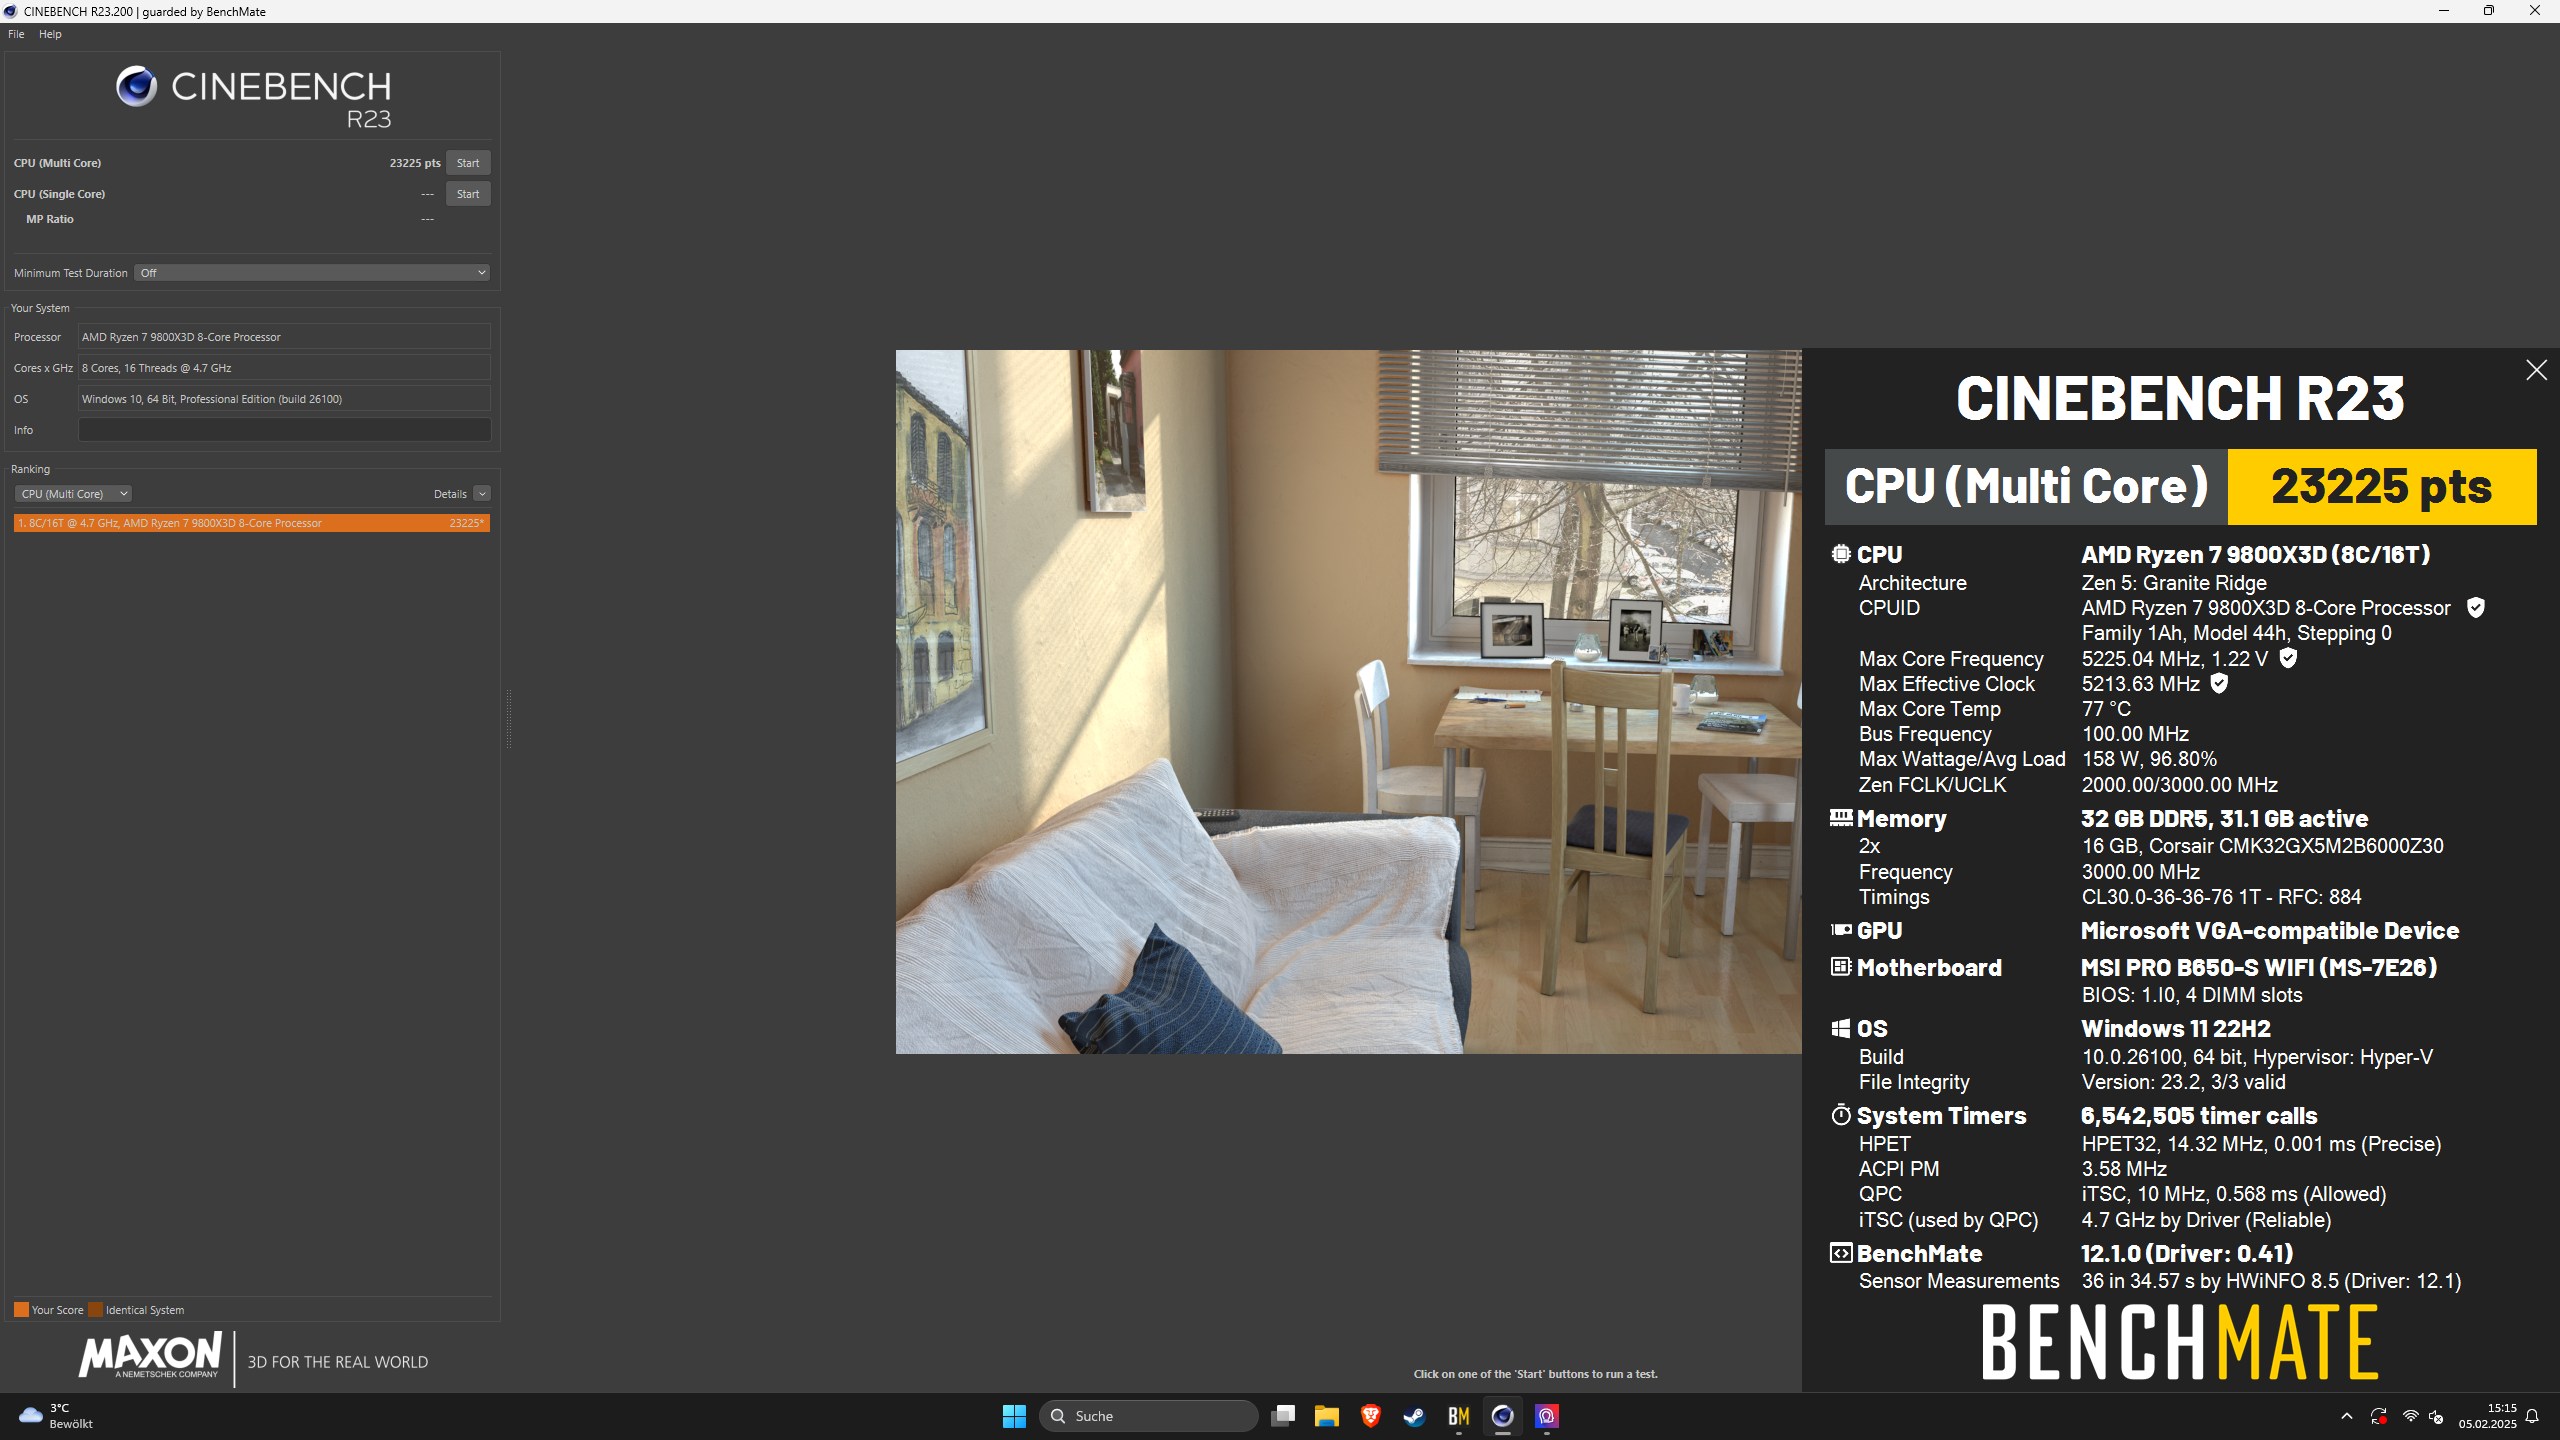Click the 23225 pts multi core score text
Image resolution: width=2560 pixels, height=1440 pixels.
(415, 163)
